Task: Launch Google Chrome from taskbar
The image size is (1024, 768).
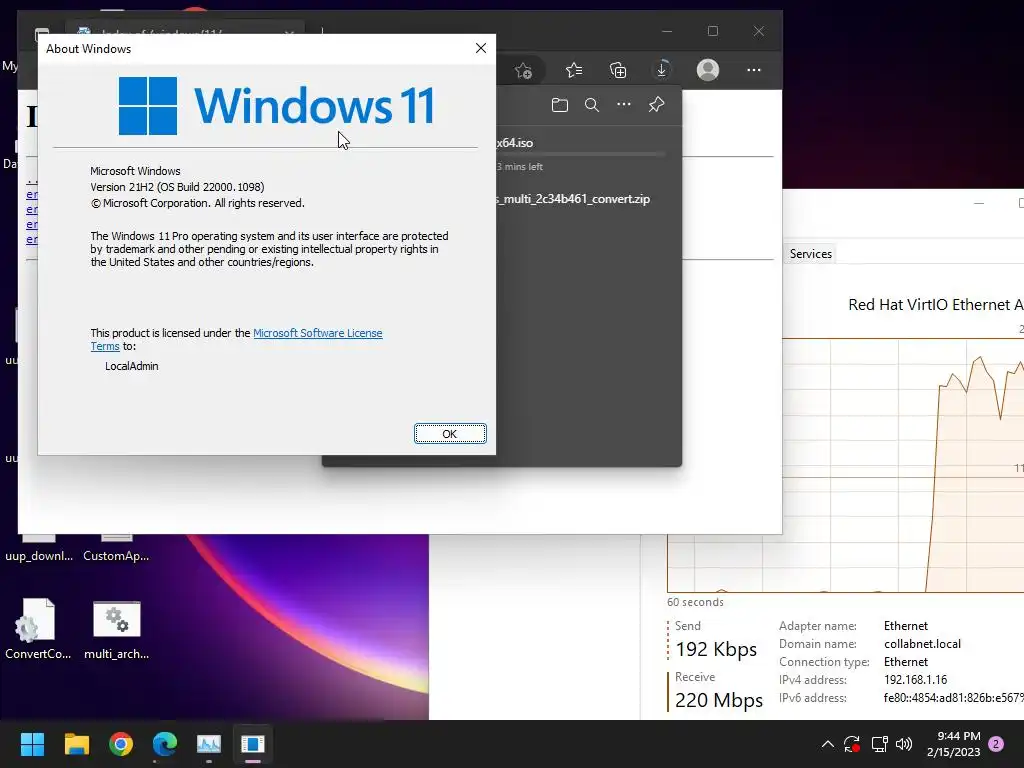Action: point(121,744)
